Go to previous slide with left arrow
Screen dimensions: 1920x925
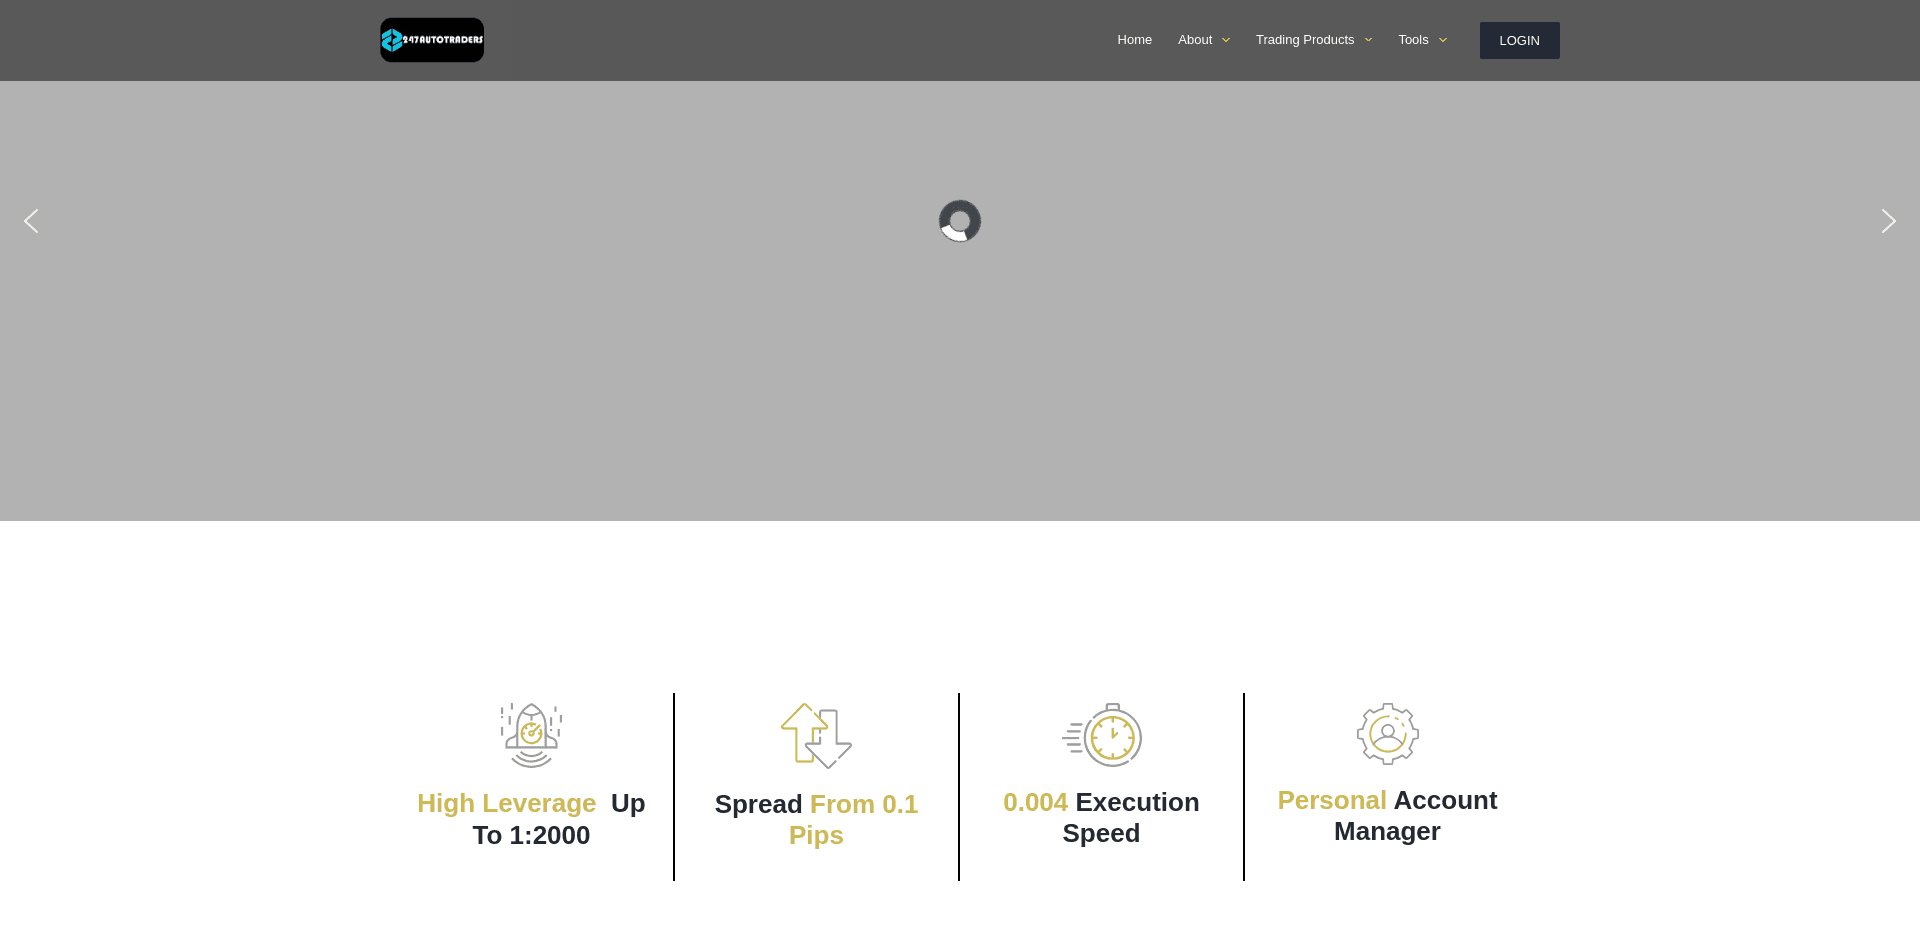[31, 221]
